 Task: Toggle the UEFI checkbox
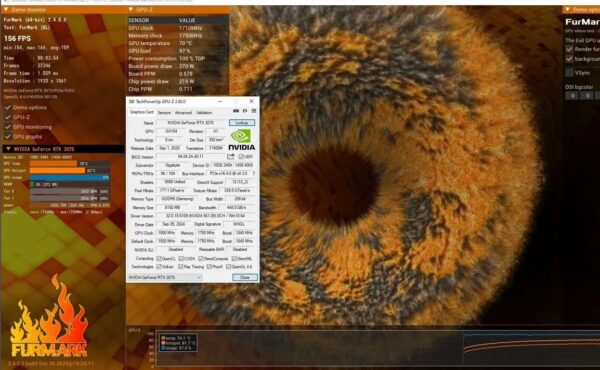coord(241,156)
